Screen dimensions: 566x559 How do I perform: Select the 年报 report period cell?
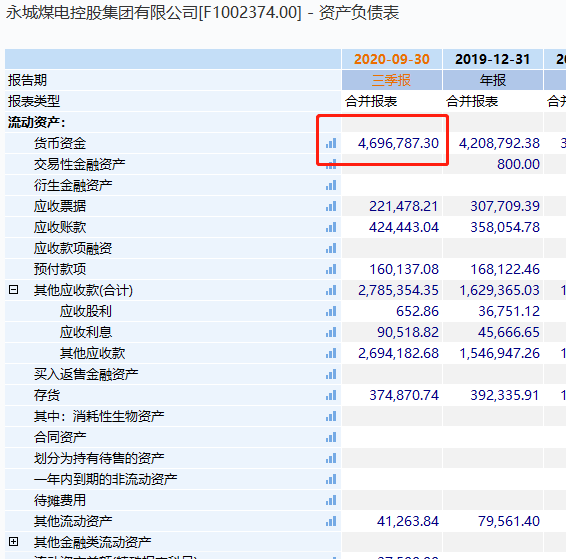tap(493, 80)
